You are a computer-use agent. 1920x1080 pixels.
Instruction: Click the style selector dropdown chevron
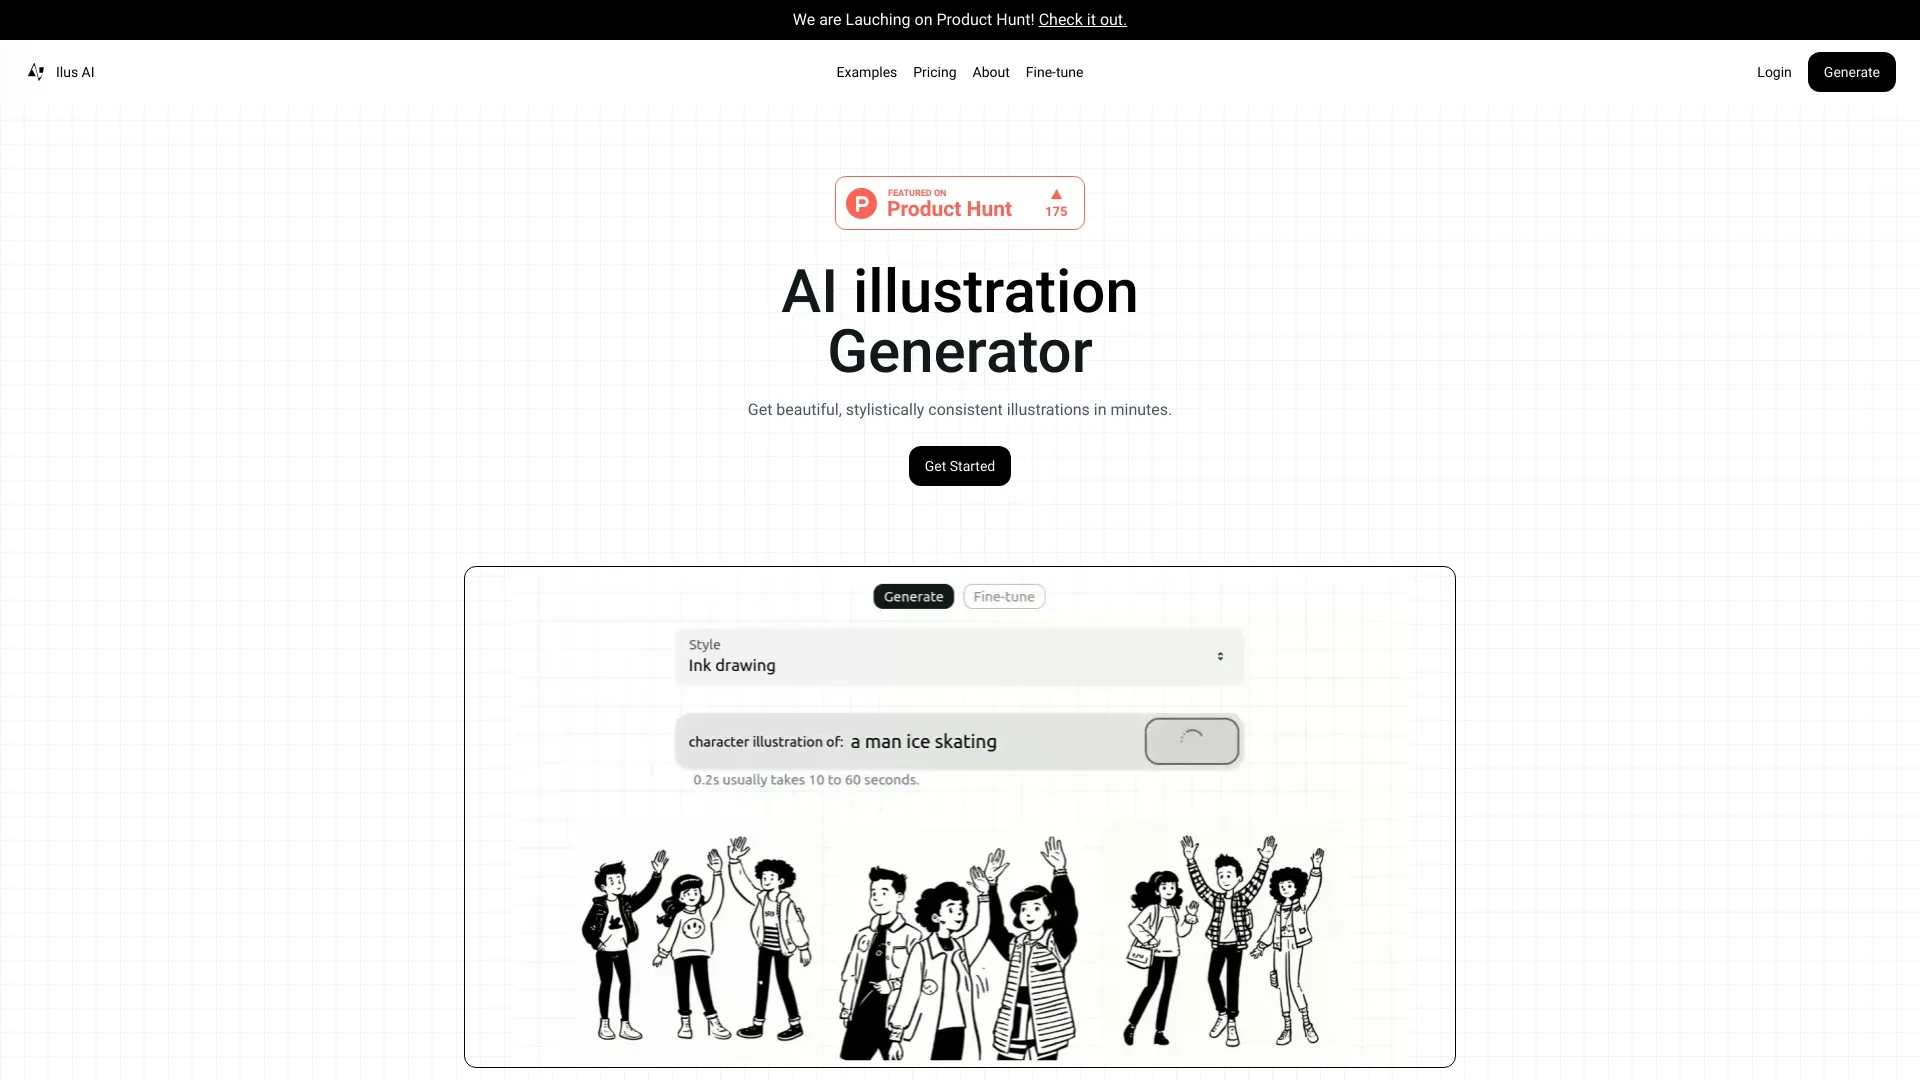tap(1218, 655)
